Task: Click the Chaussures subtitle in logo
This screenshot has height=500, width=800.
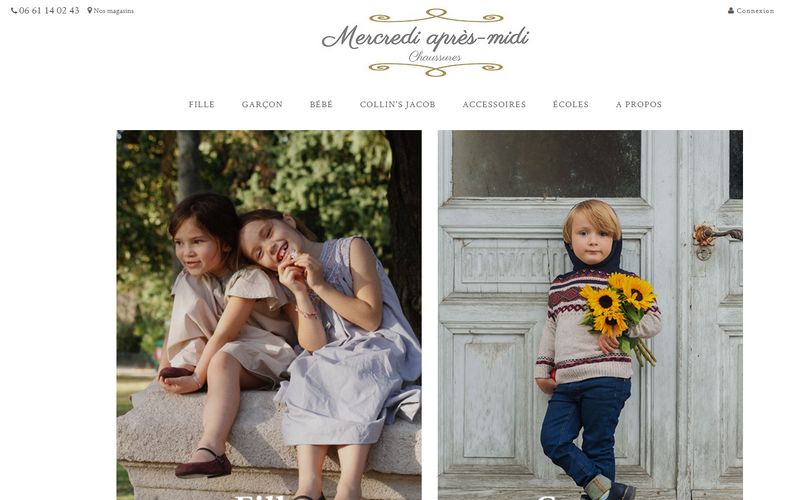Action: coord(435,57)
